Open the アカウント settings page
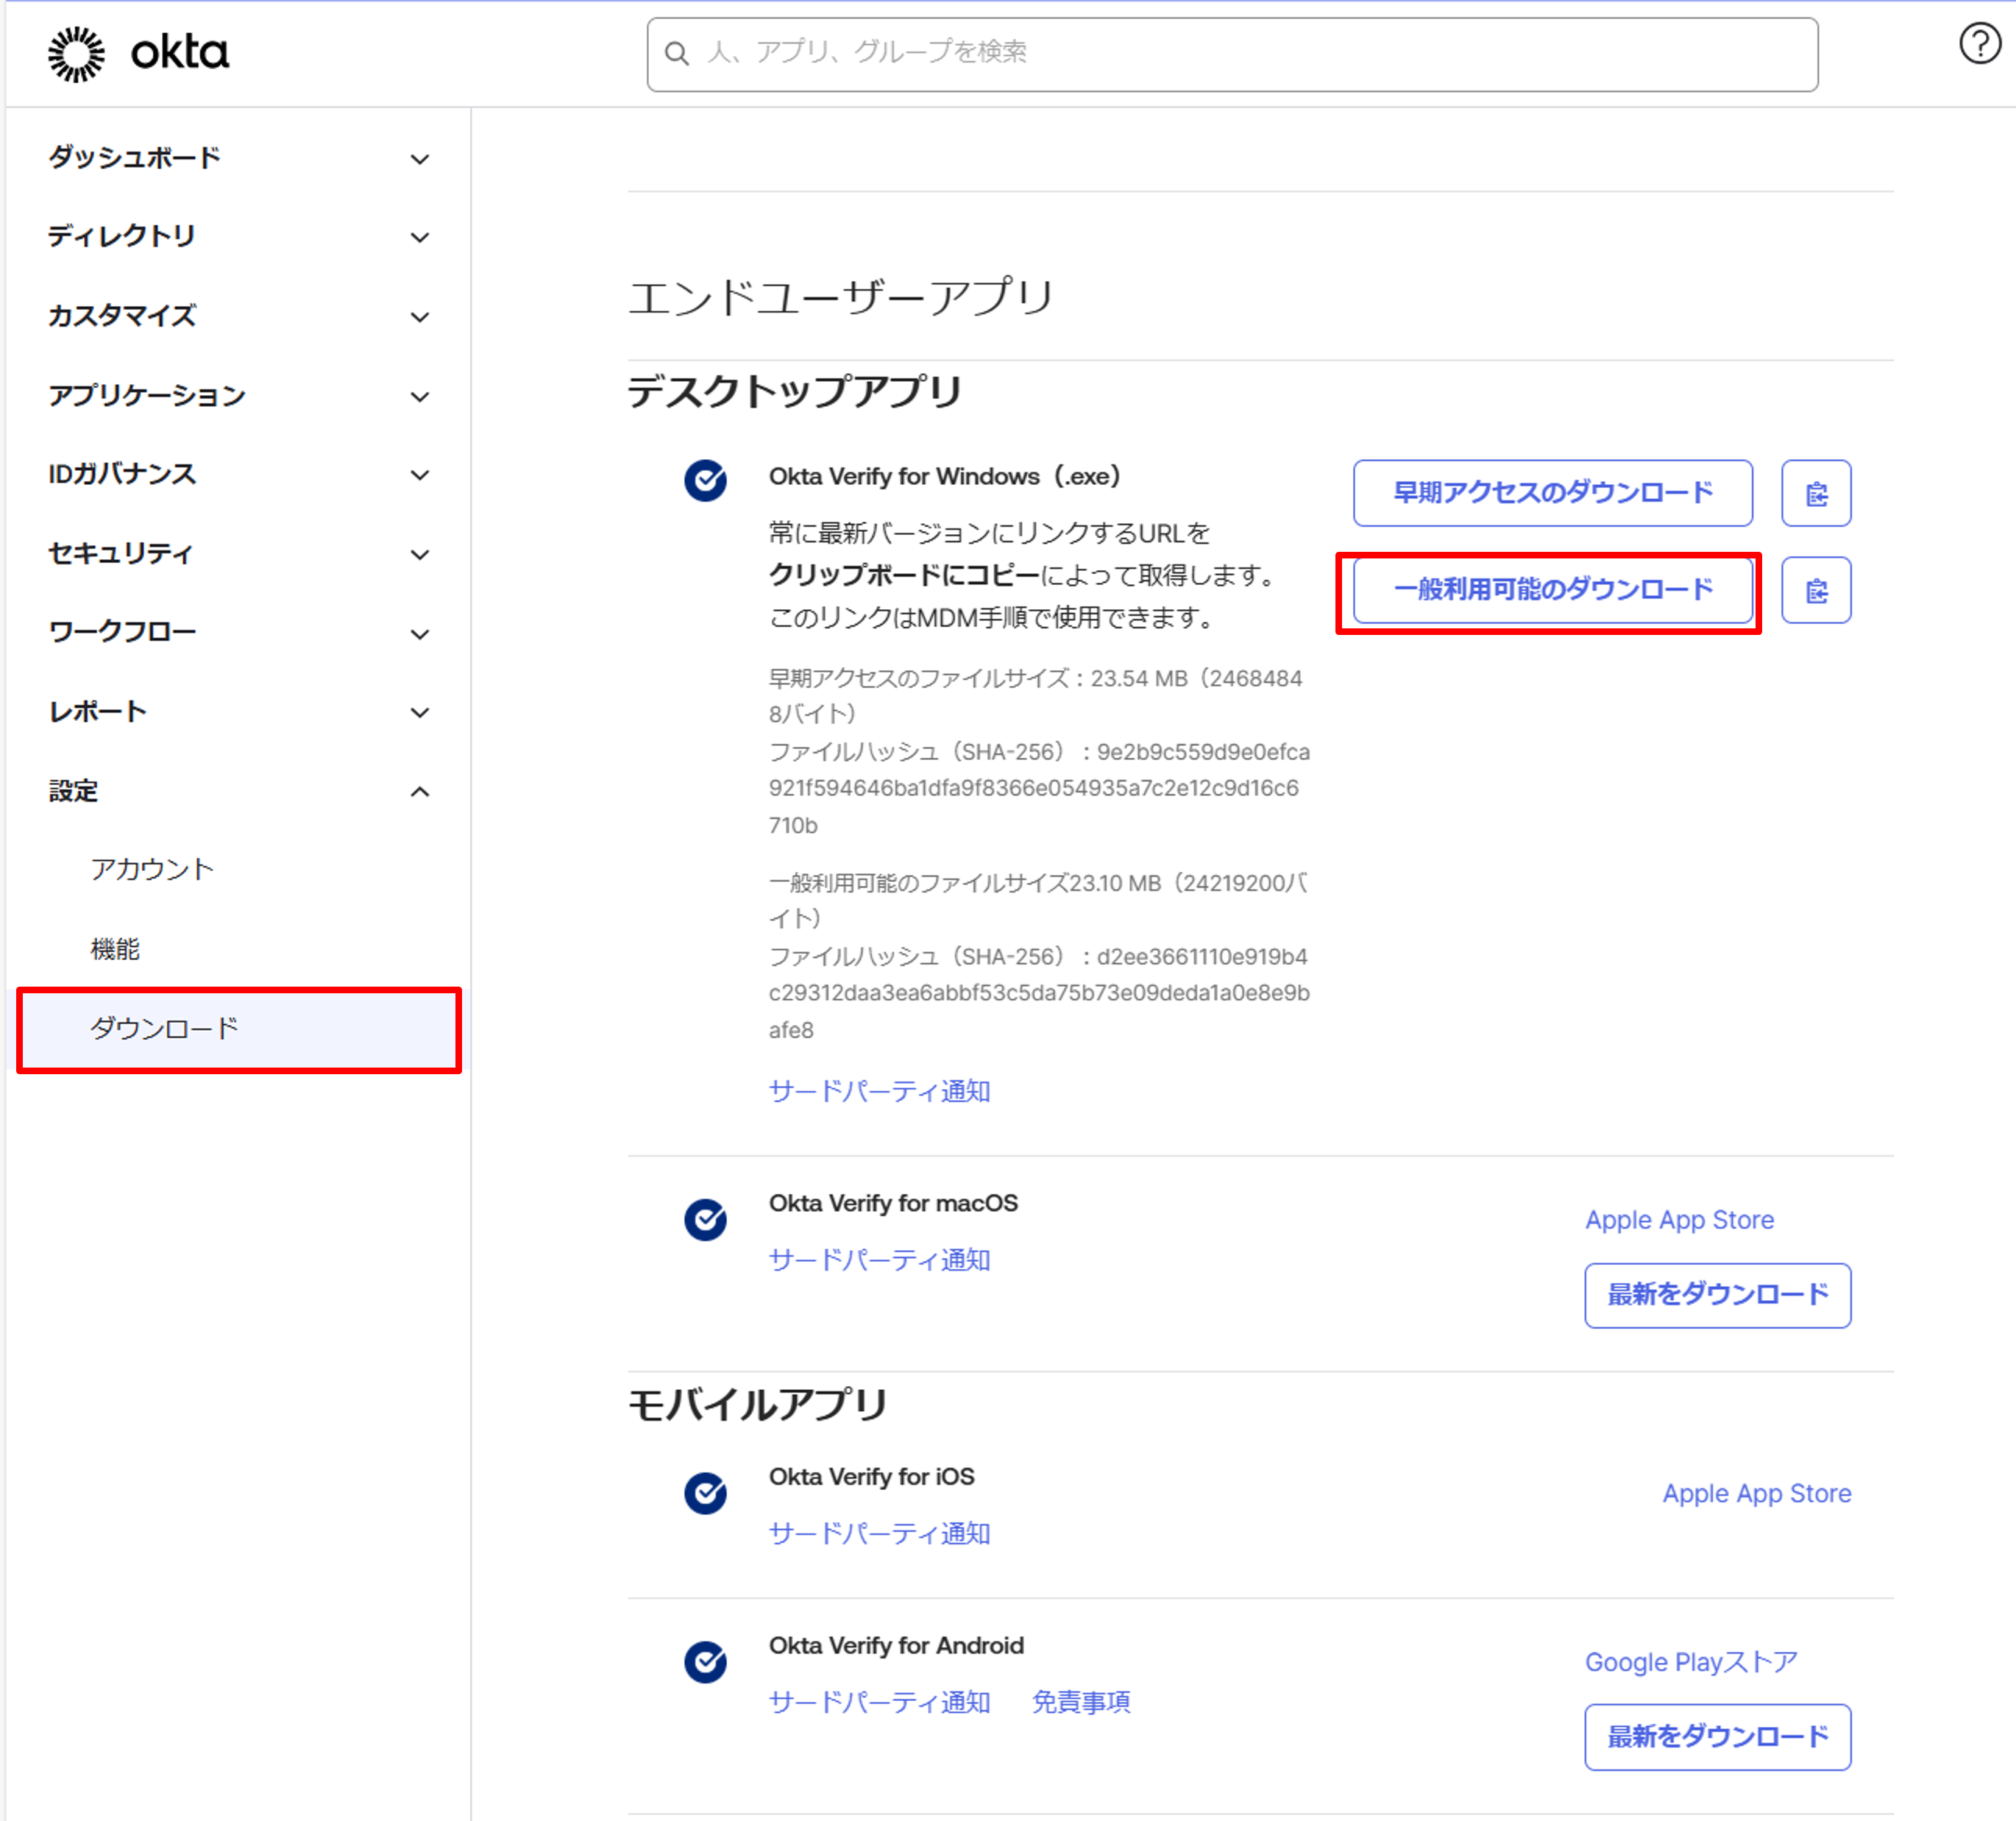 coord(152,869)
